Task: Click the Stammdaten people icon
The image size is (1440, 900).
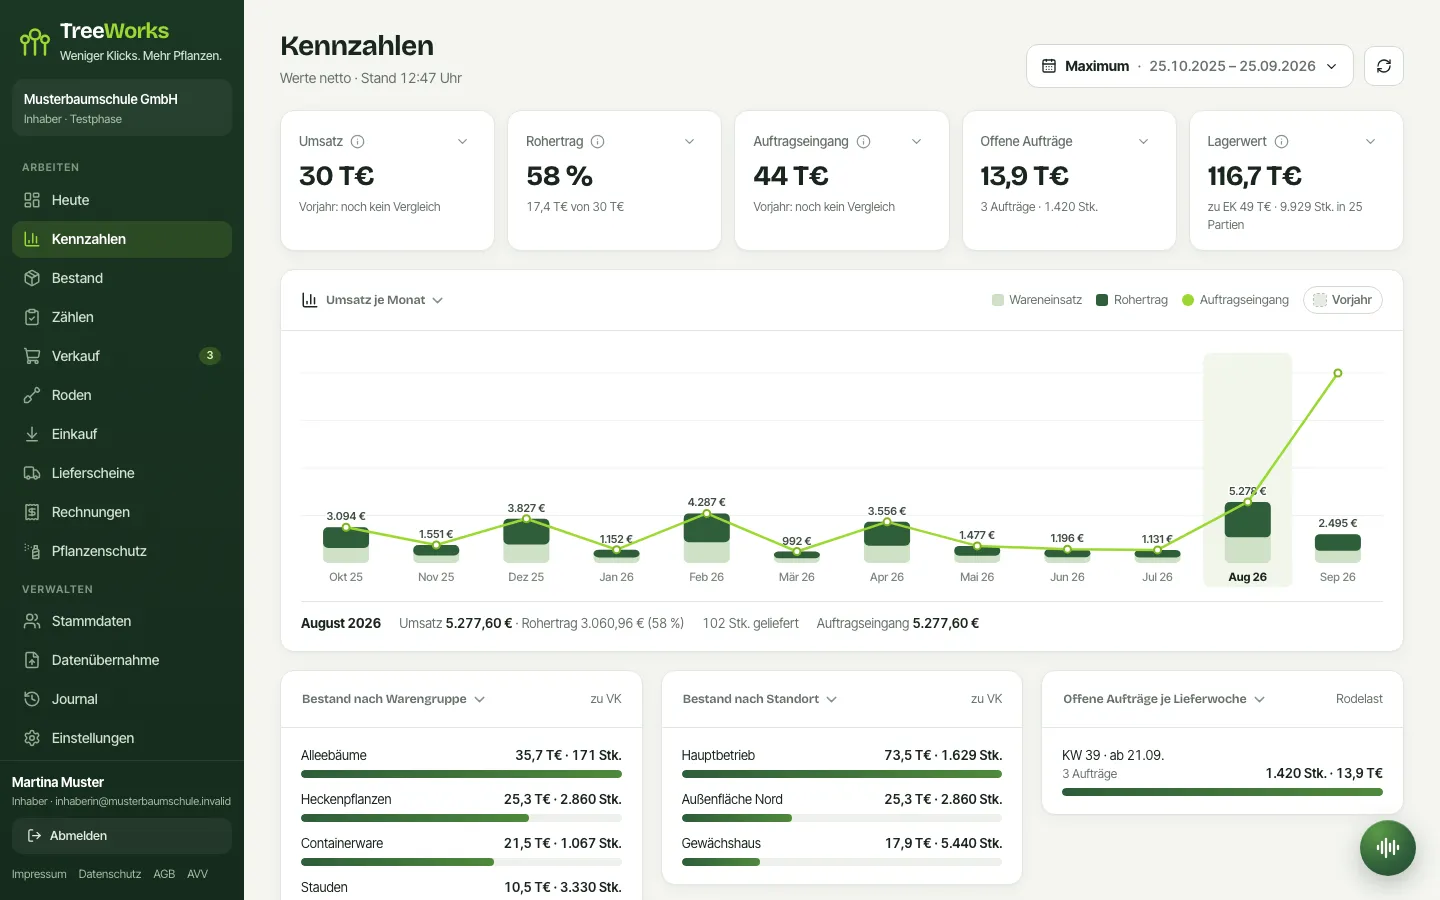Action: 32,621
